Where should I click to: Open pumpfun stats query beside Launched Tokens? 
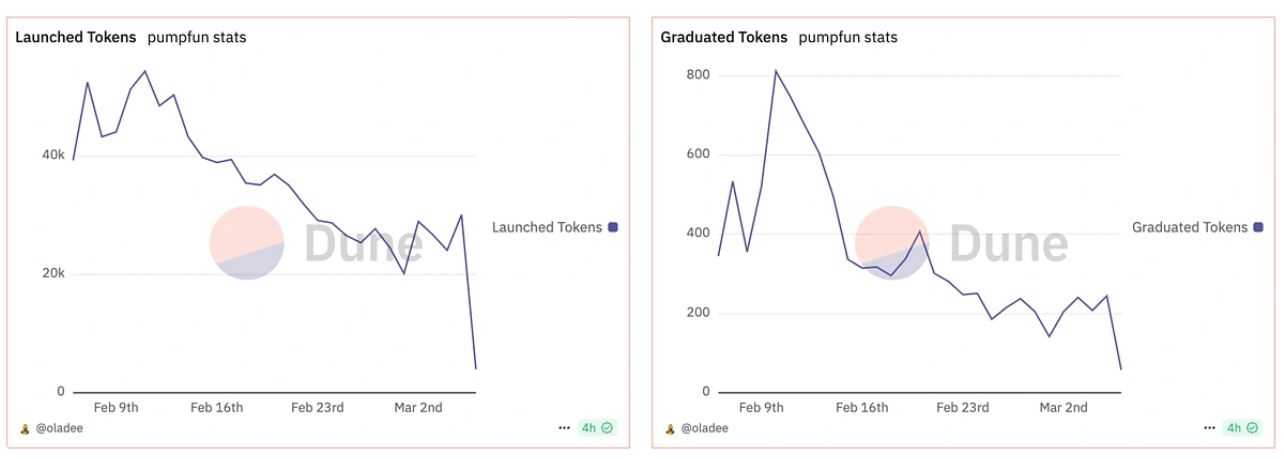196,38
